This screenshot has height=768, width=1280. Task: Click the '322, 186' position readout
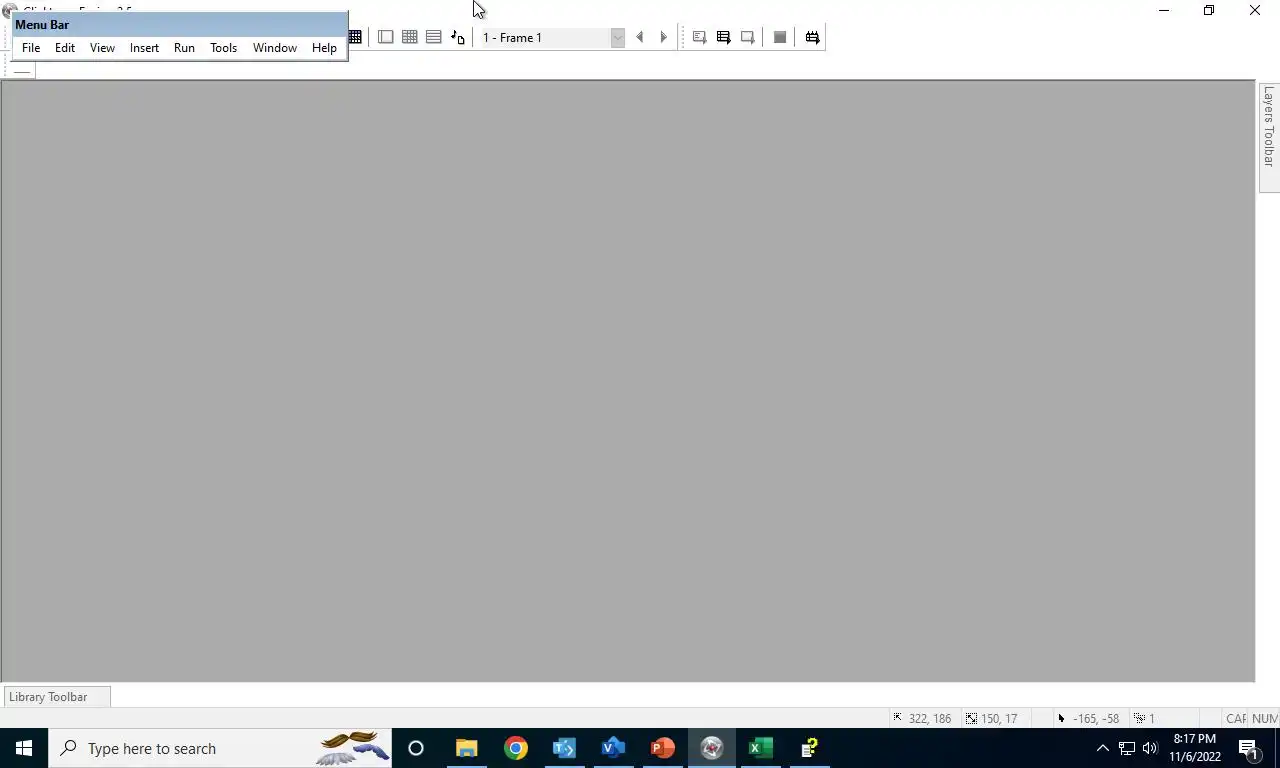click(922, 718)
